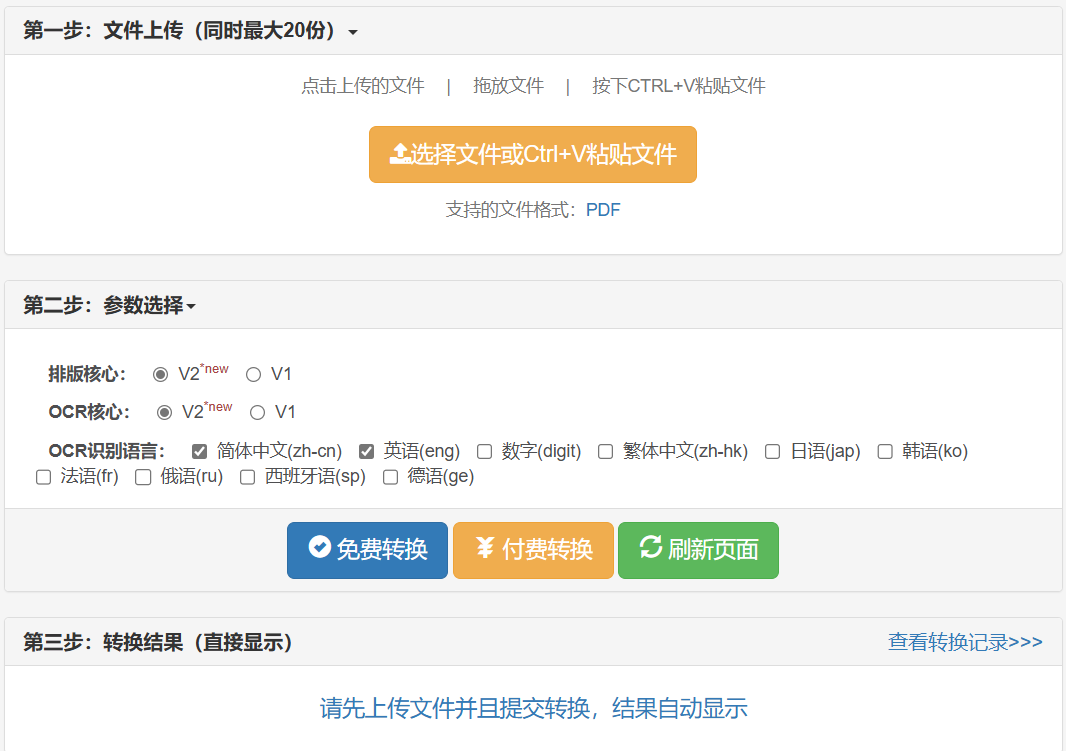The height and width of the screenshot is (751, 1066).
Task: Uncheck the 英语(eng) checkbox
Action: click(367, 451)
